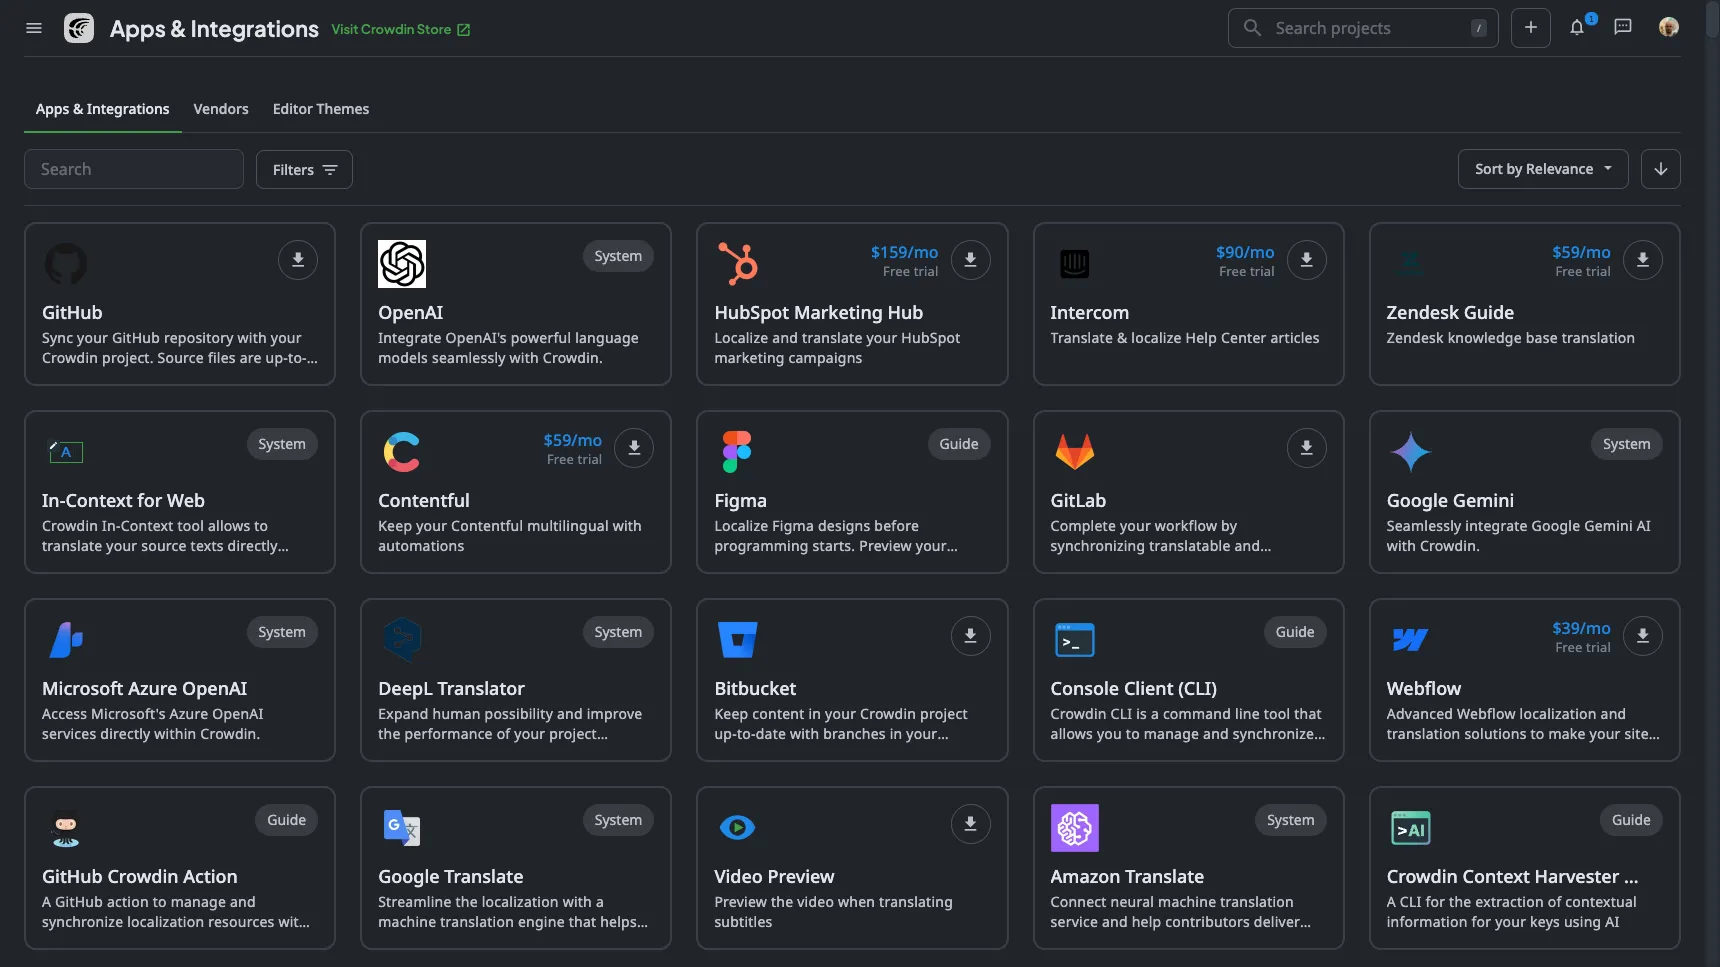Click the Bitbucket install download icon
This screenshot has height=967, width=1720.
[970, 636]
